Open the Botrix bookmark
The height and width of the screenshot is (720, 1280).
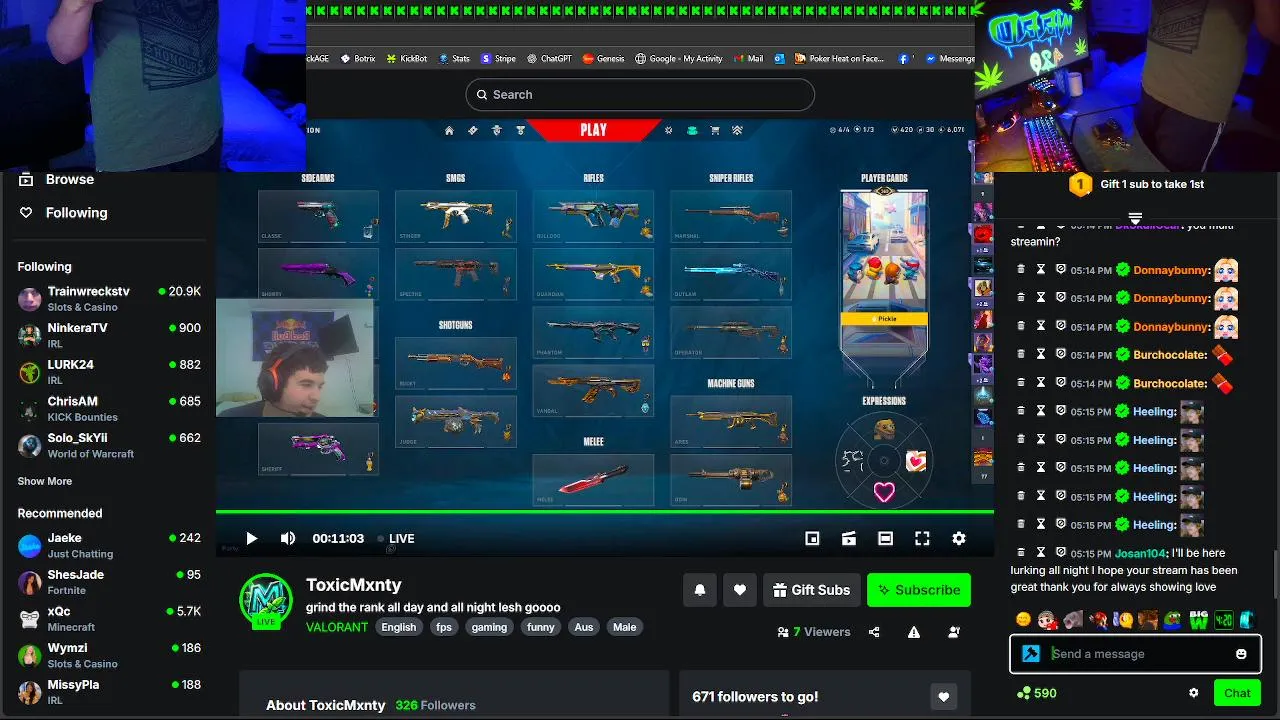[358, 59]
